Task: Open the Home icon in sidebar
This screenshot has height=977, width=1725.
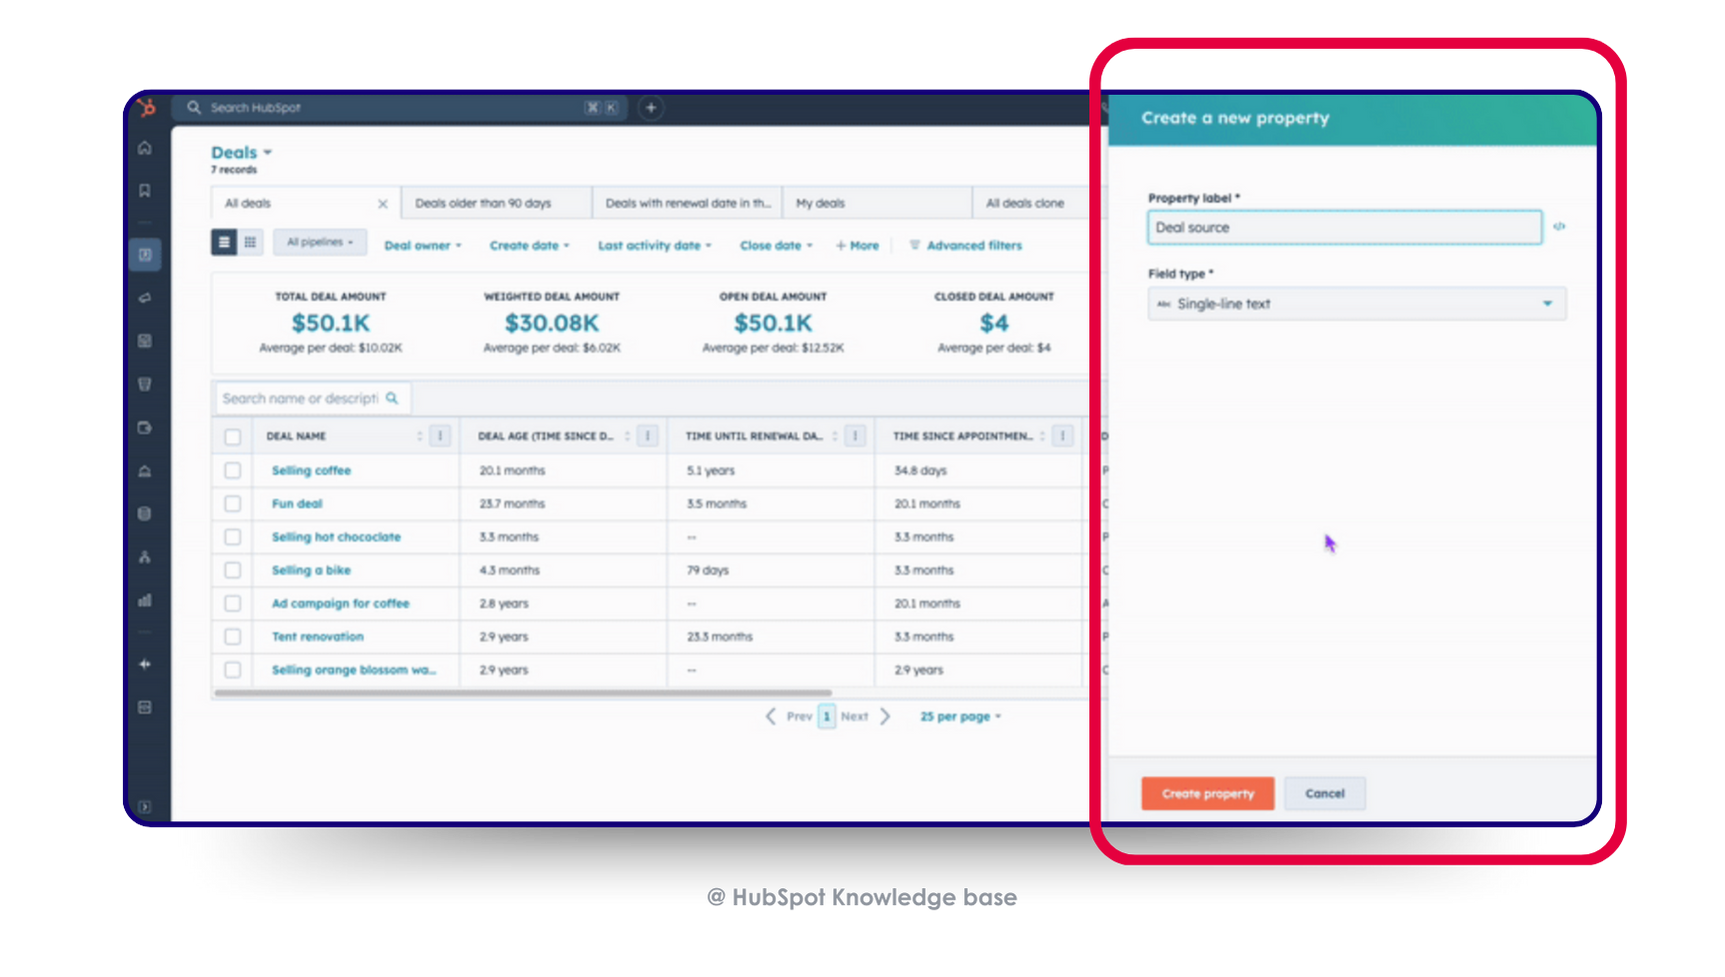Action: 145,148
